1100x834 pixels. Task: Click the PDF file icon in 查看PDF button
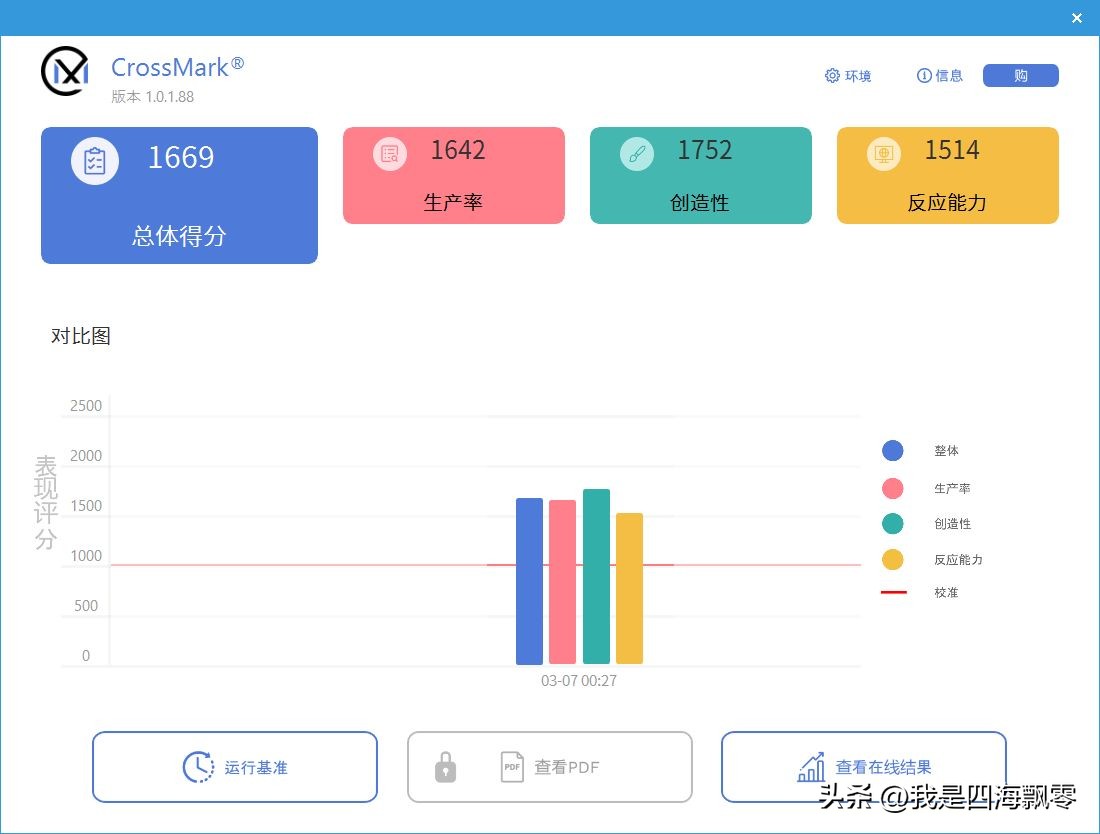pos(511,767)
